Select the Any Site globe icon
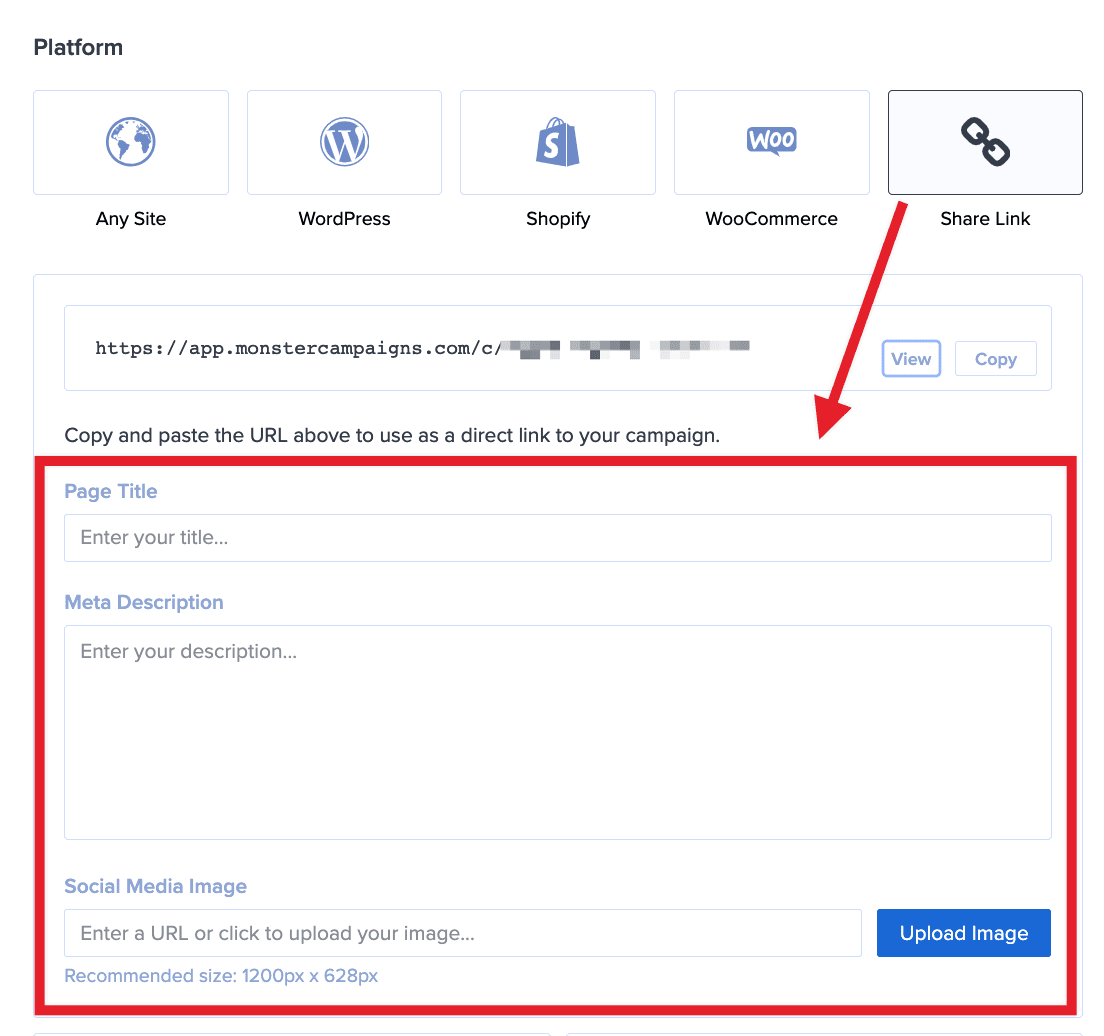 [x=131, y=141]
